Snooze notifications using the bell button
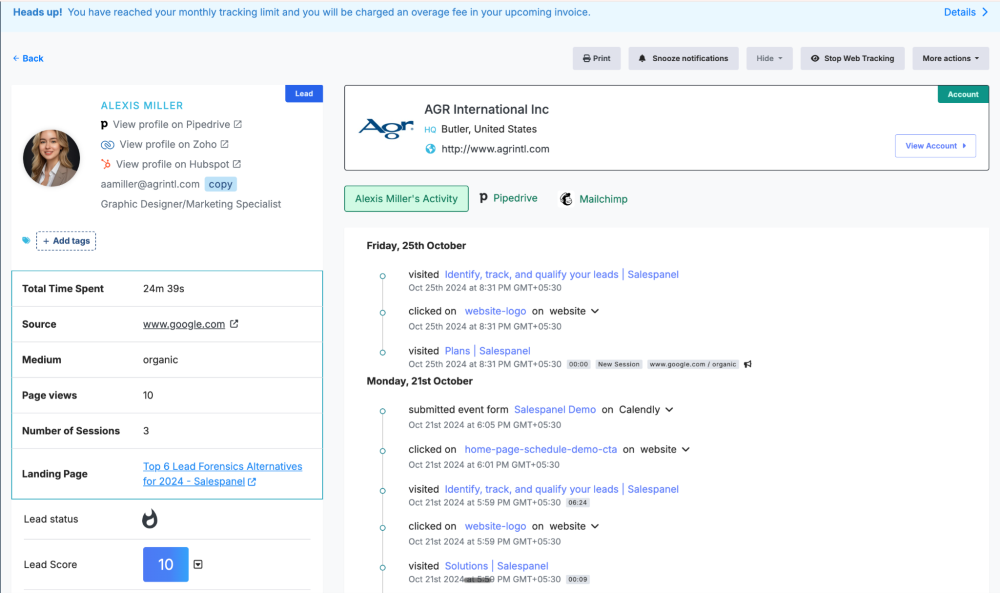The height and width of the screenshot is (593, 1000). click(684, 58)
